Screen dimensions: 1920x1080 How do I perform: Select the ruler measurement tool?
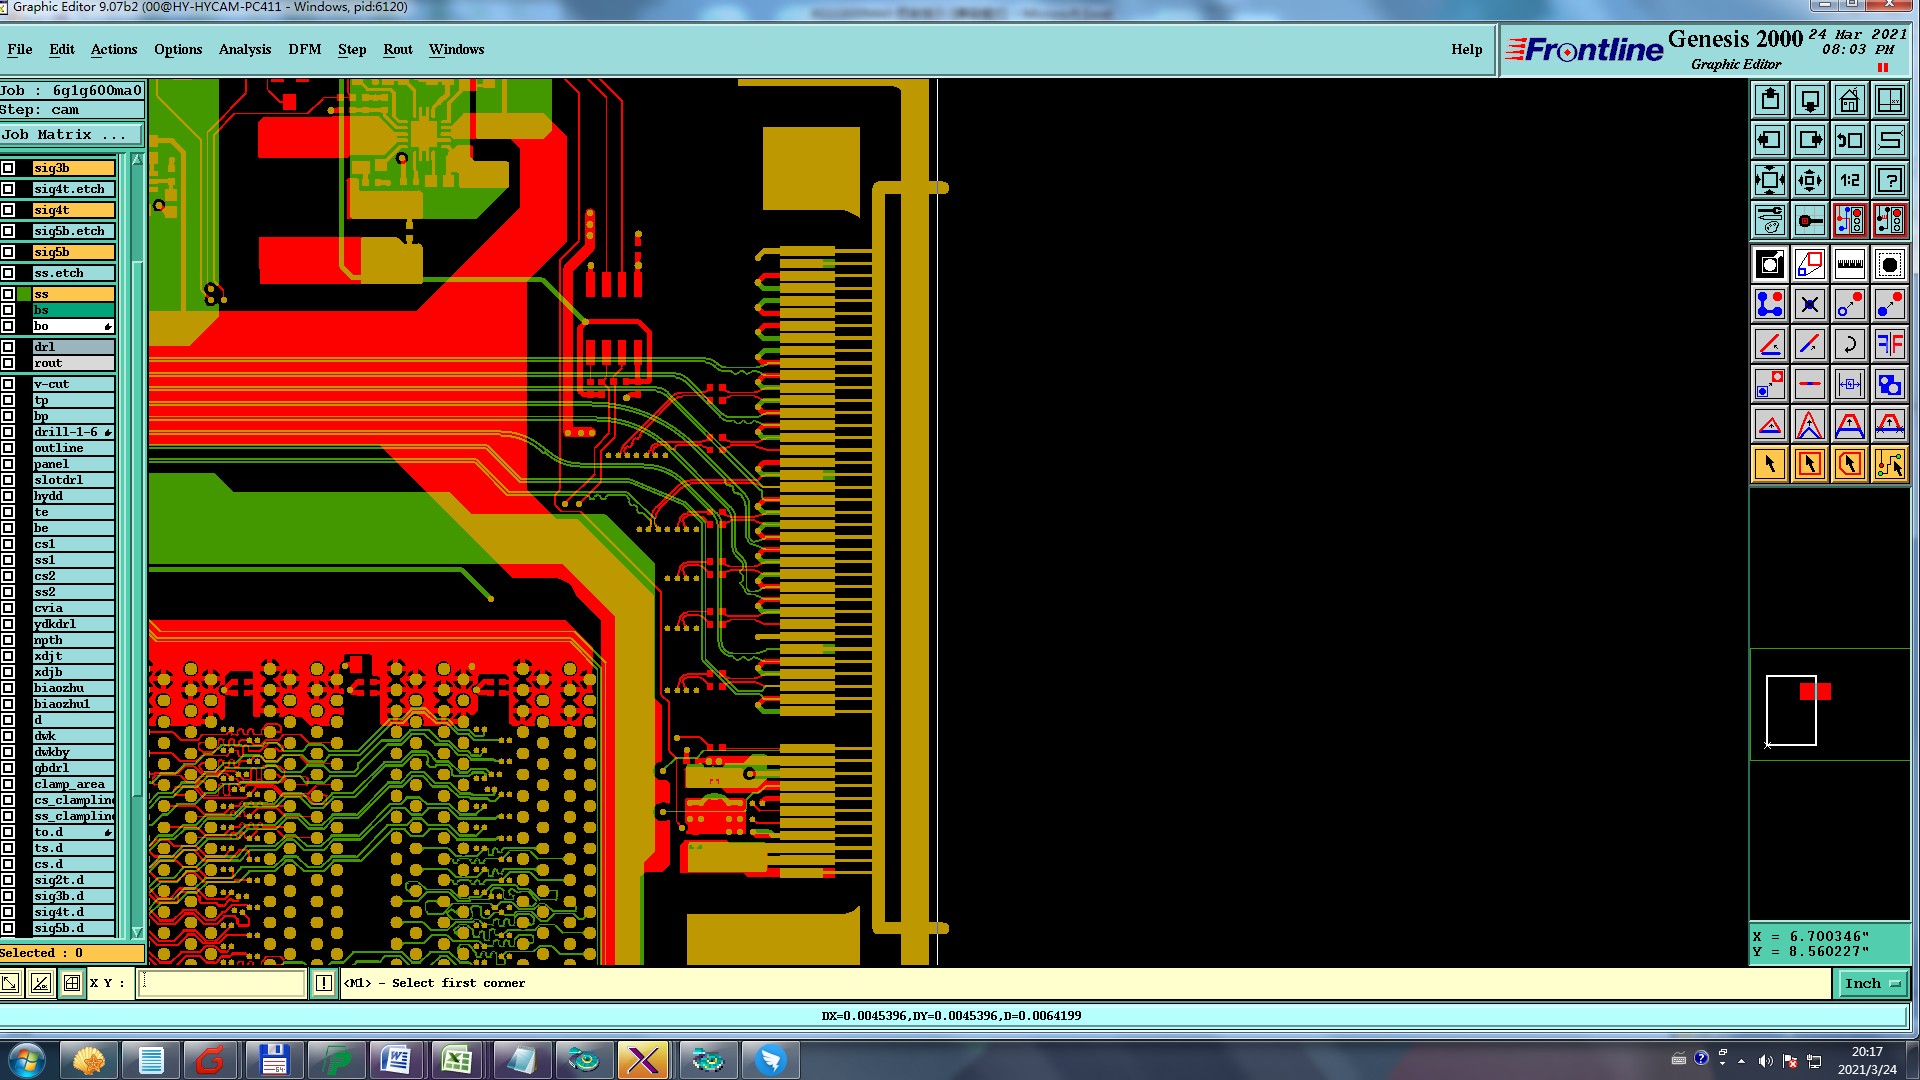(x=1849, y=264)
